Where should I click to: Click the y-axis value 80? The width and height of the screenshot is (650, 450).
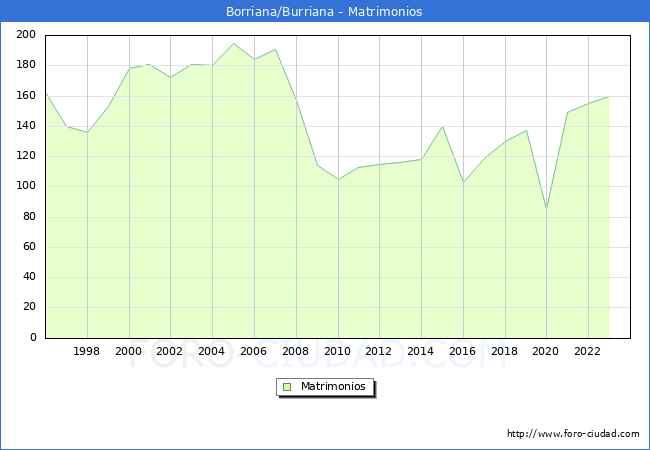(x=29, y=217)
